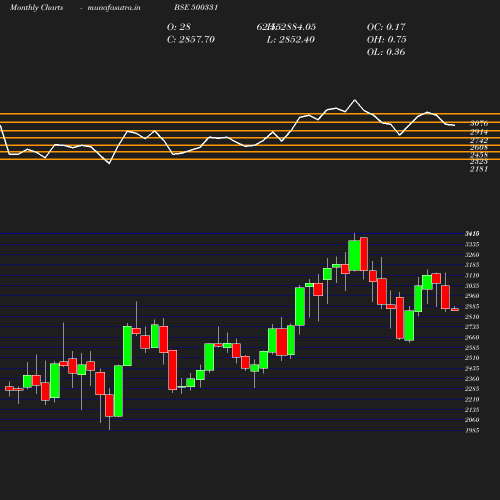The image size is (500, 500).
Task: Click the "OC: 0.17" reading
Action: pos(386,27)
